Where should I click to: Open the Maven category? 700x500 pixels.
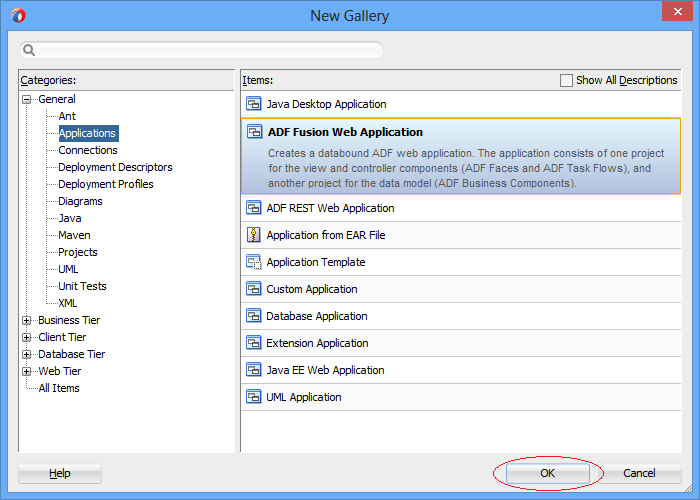tap(74, 235)
